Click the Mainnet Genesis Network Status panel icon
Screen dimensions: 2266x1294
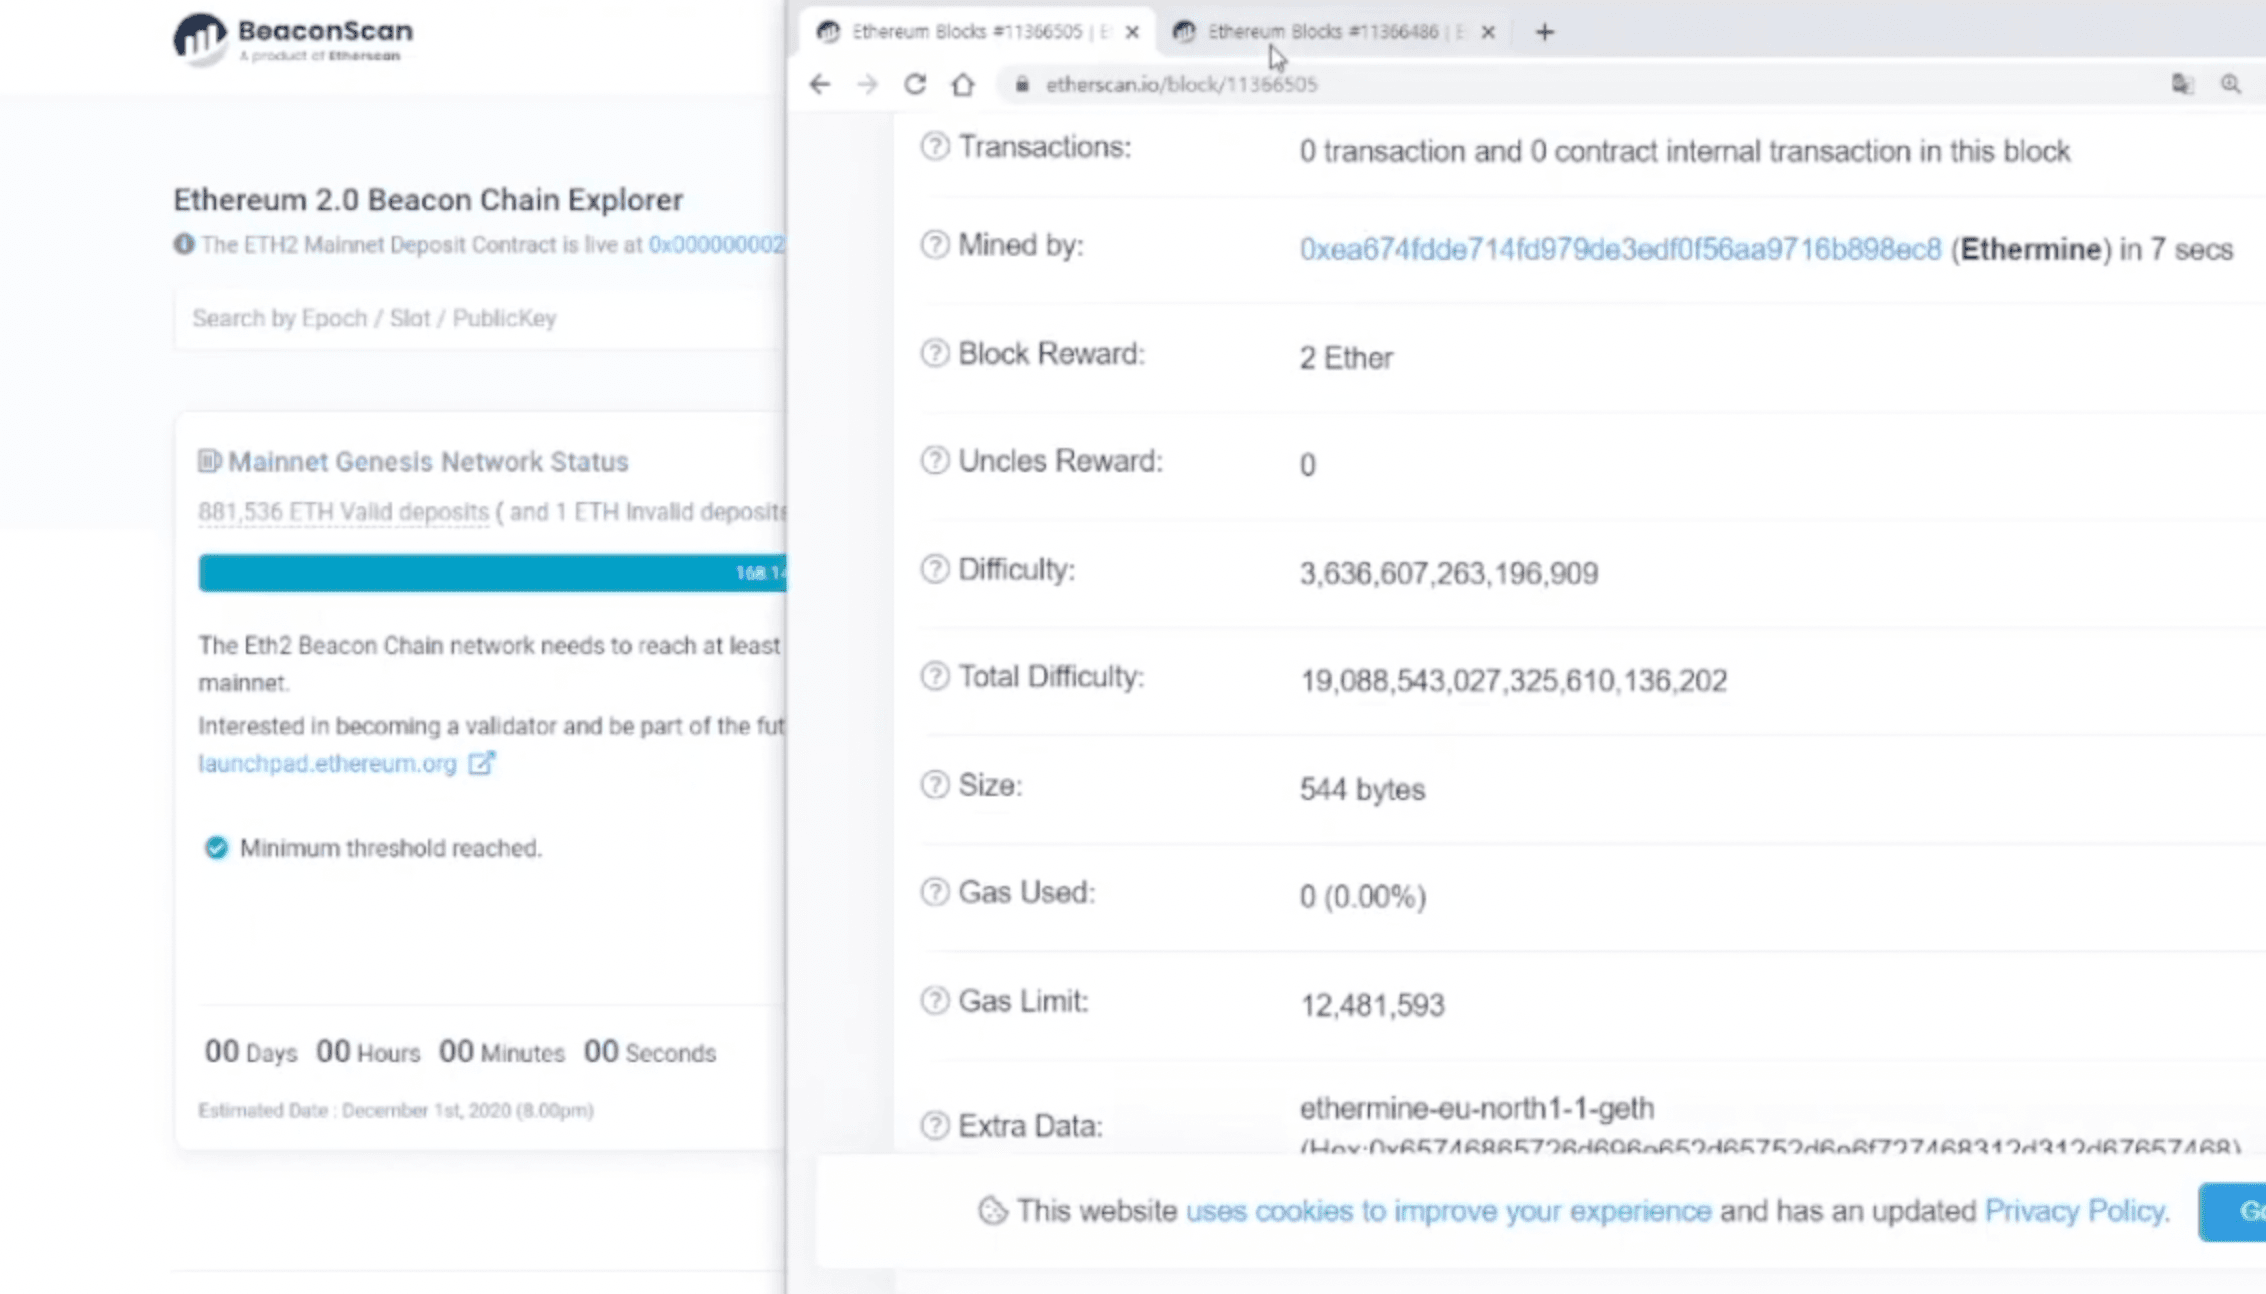coord(209,461)
